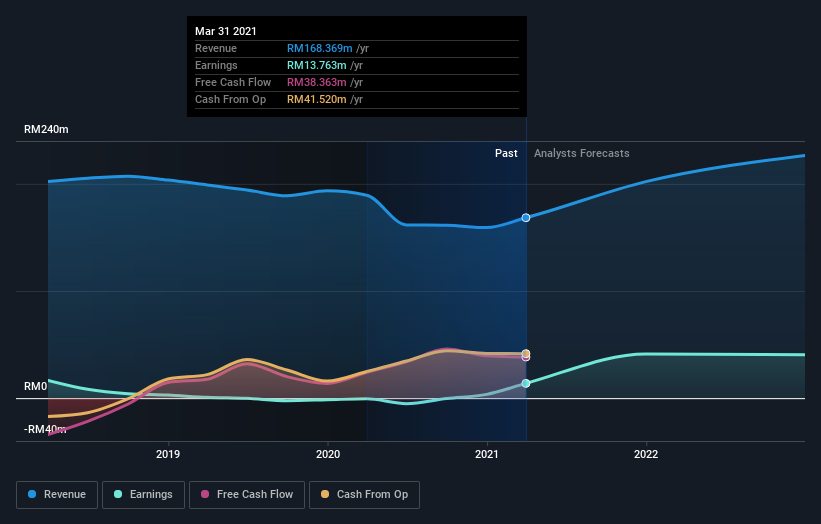The image size is (821, 524).
Task: Click the Analysts Forecasts label
Action: pyautogui.click(x=582, y=153)
